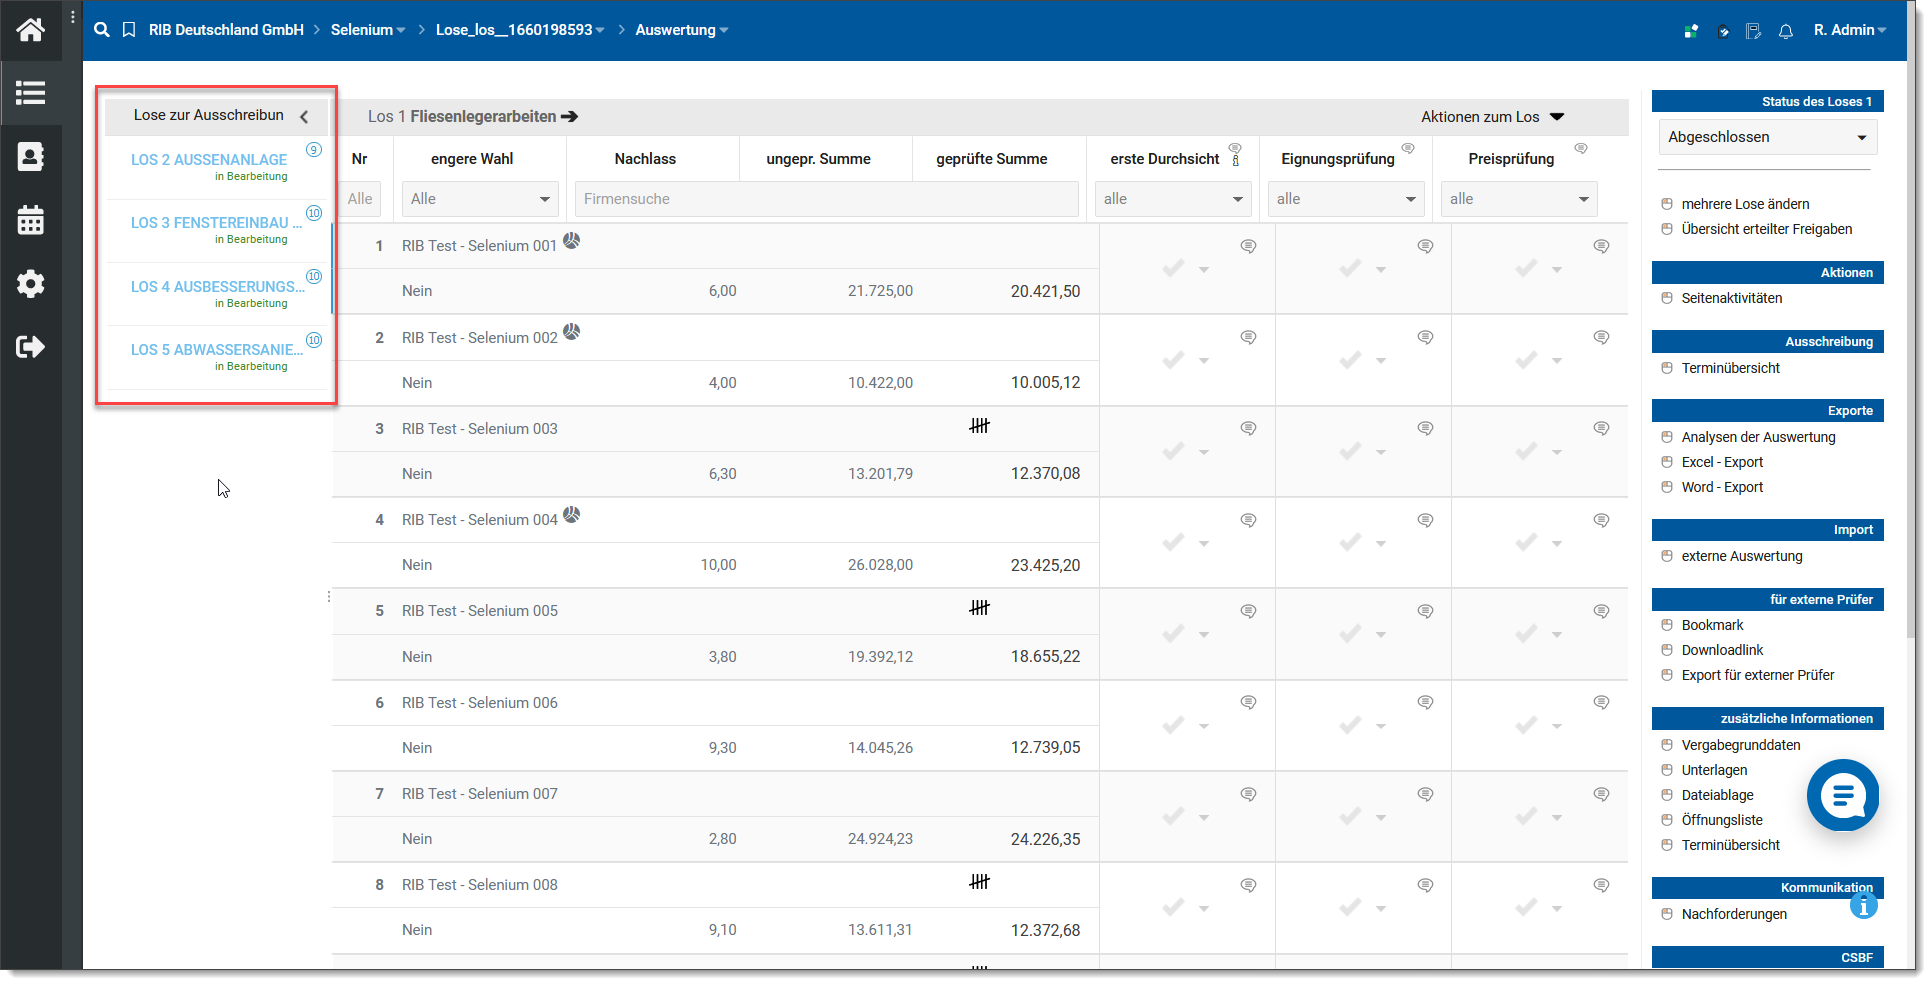Open the Downloadlink entry
Screen dimensions: 1931x985
[1722, 650]
